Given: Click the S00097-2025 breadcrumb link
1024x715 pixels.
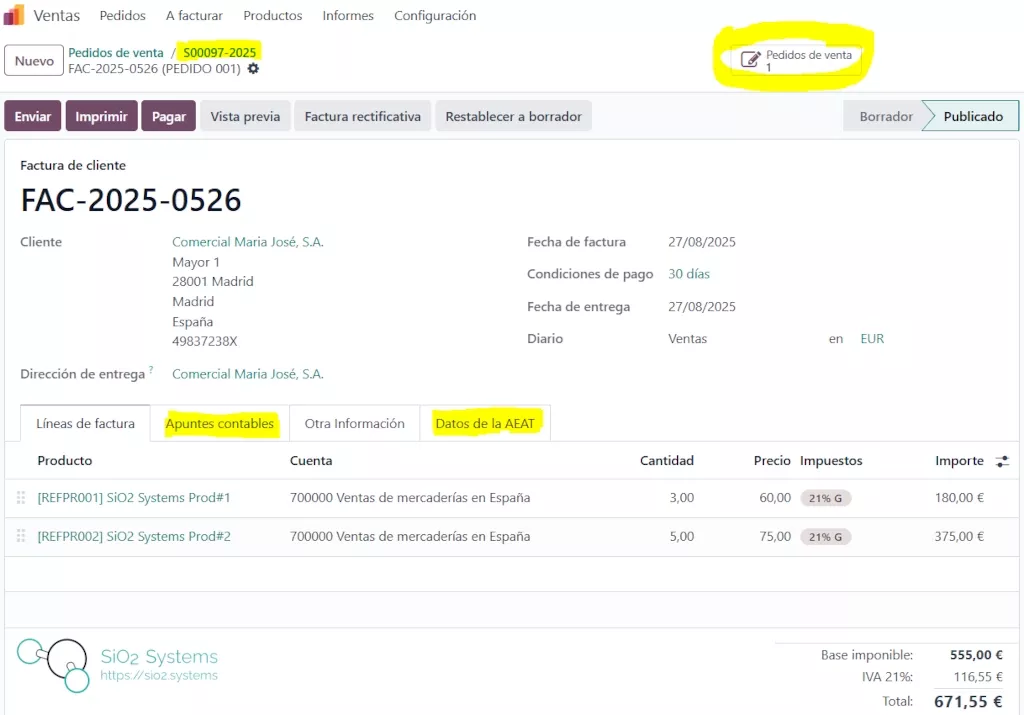Looking at the screenshot, I should pyautogui.click(x=220, y=52).
